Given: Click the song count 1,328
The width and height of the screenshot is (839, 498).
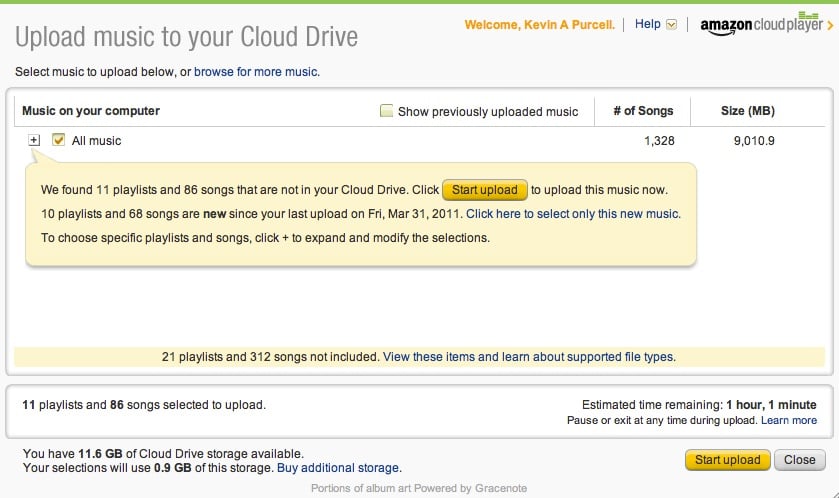Looking at the screenshot, I should [x=659, y=141].
